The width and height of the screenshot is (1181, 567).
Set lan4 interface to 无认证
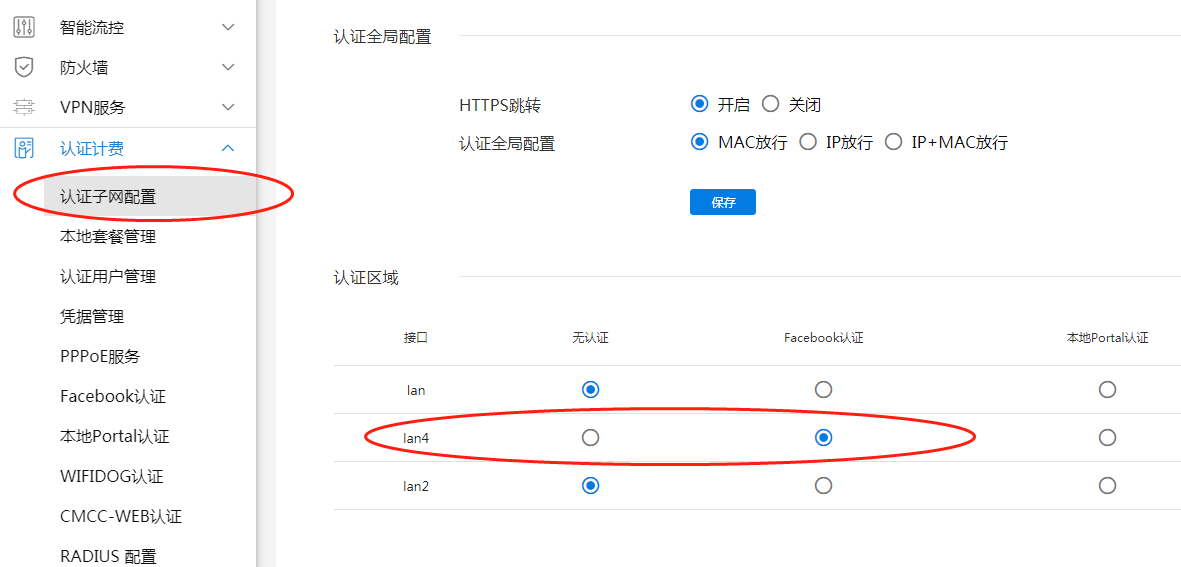591,437
